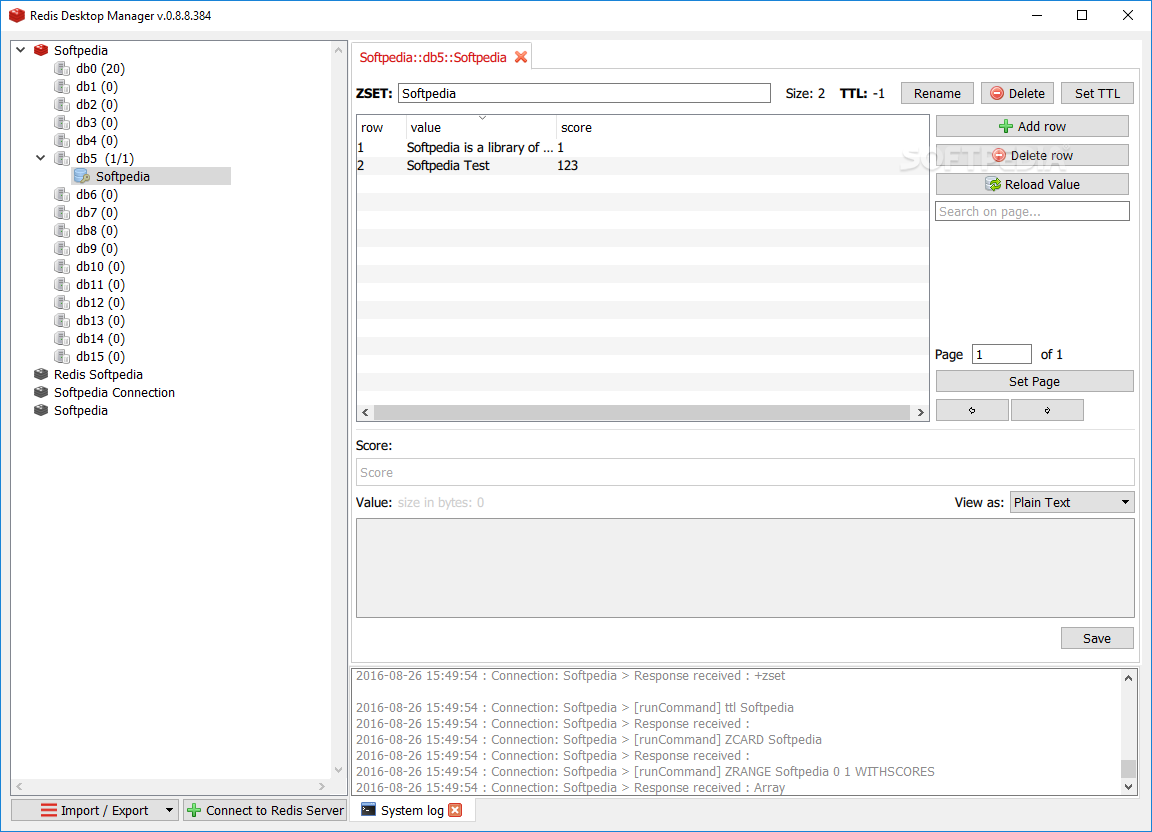Go to next page with right arrow
This screenshot has width=1152, height=832.
pos(1047,410)
